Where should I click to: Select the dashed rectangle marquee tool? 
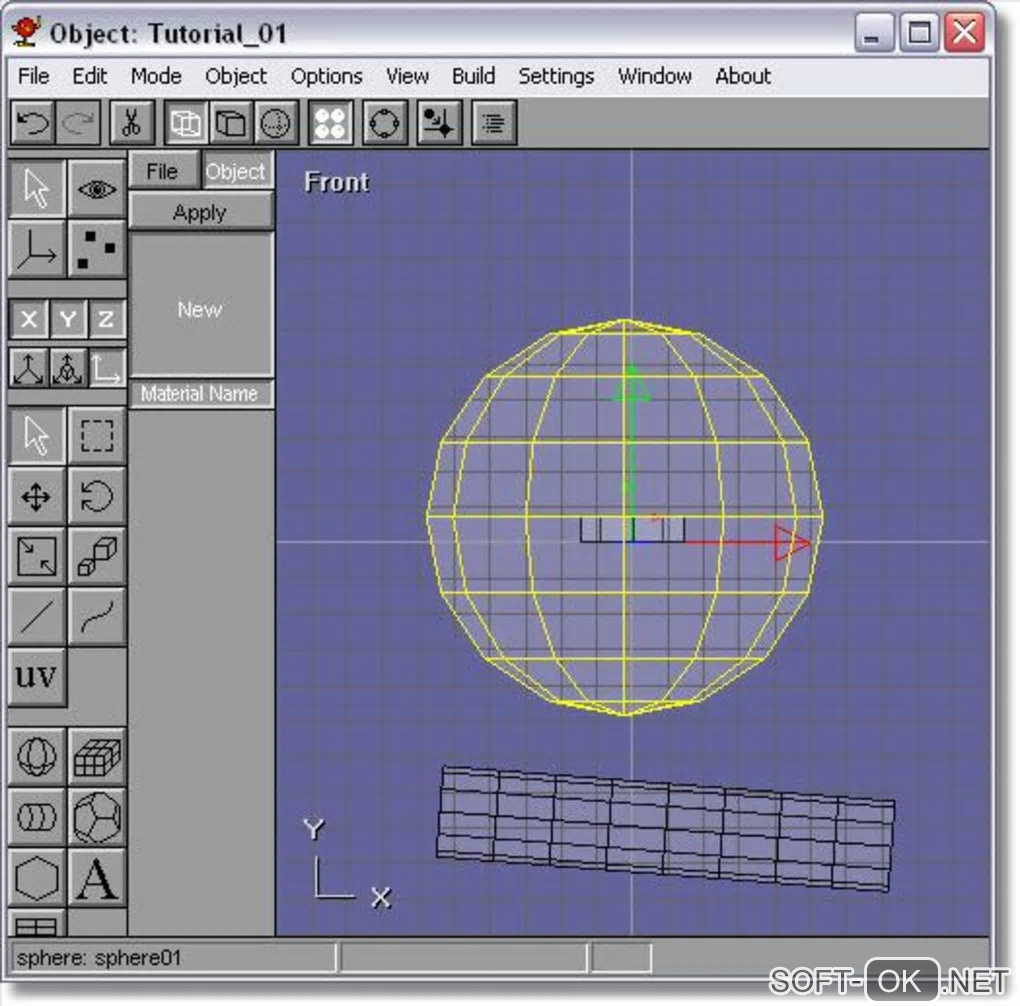pos(97,436)
